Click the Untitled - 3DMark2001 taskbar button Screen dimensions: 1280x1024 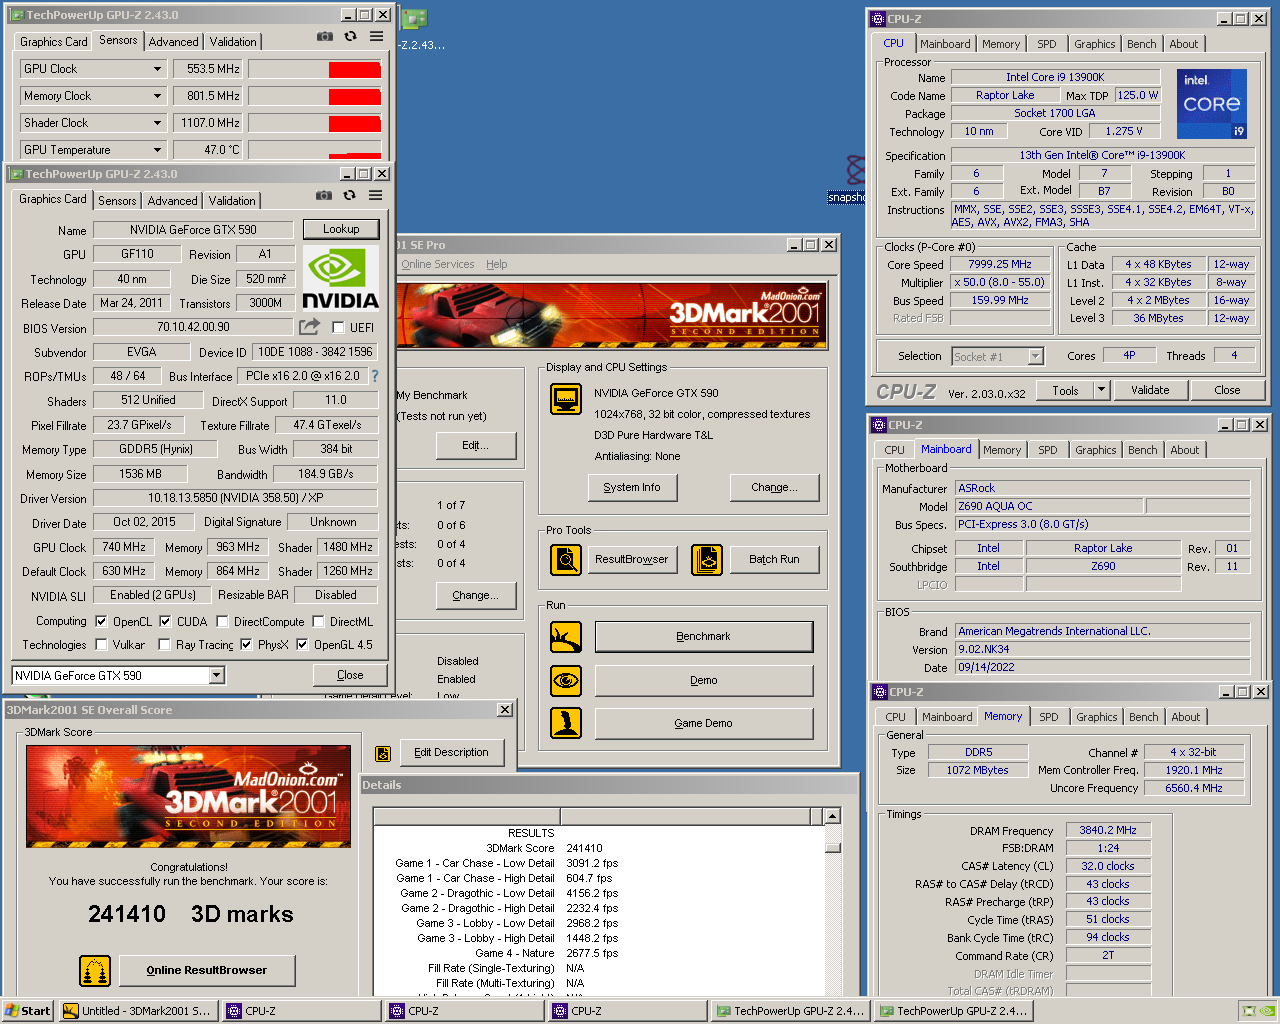(137, 1011)
